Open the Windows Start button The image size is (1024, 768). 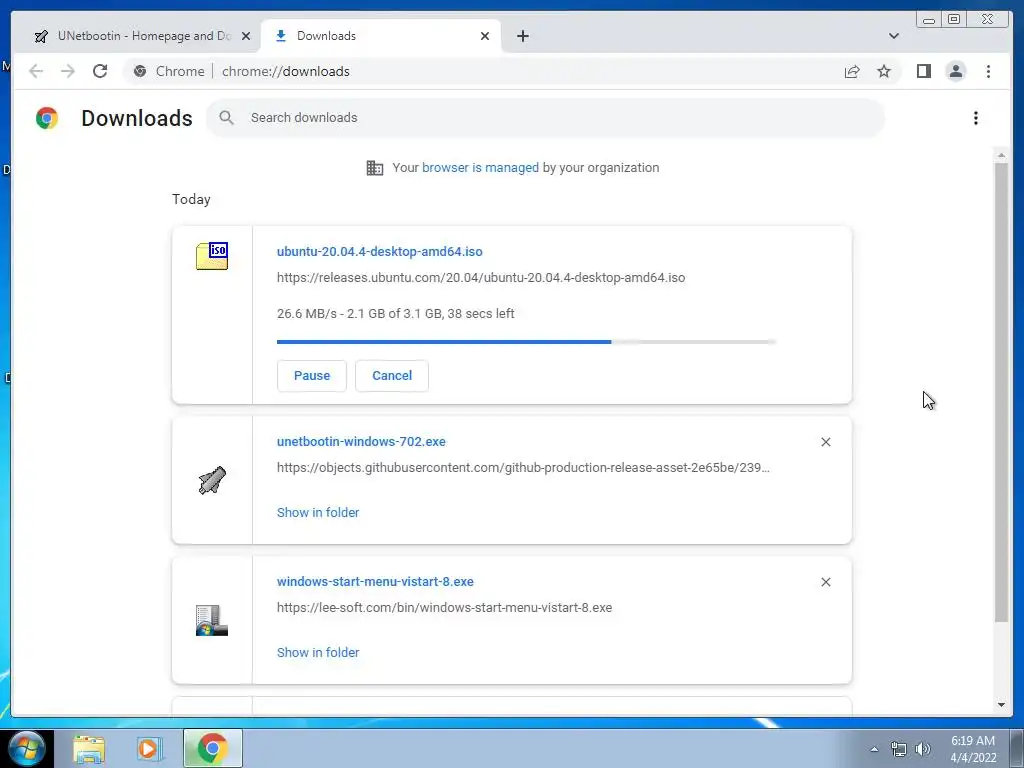[27, 748]
